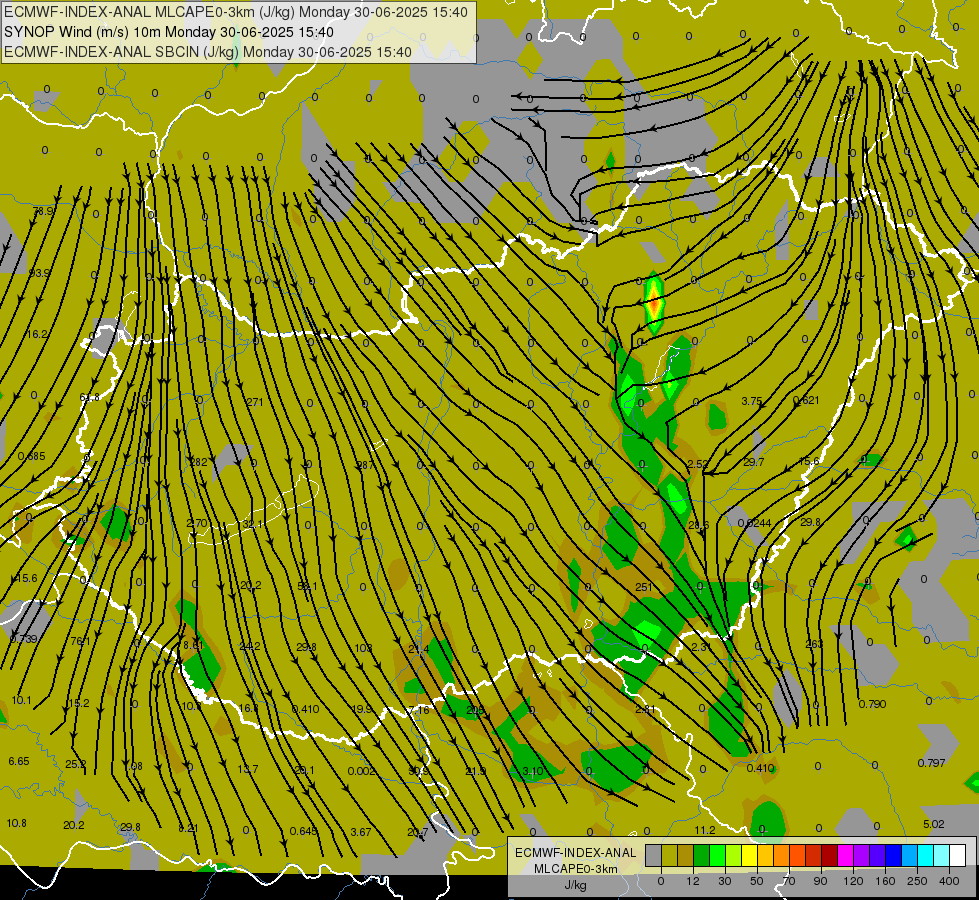Click the gray swatch in the legend
The image size is (979, 900).
click(x=654, y=856)
